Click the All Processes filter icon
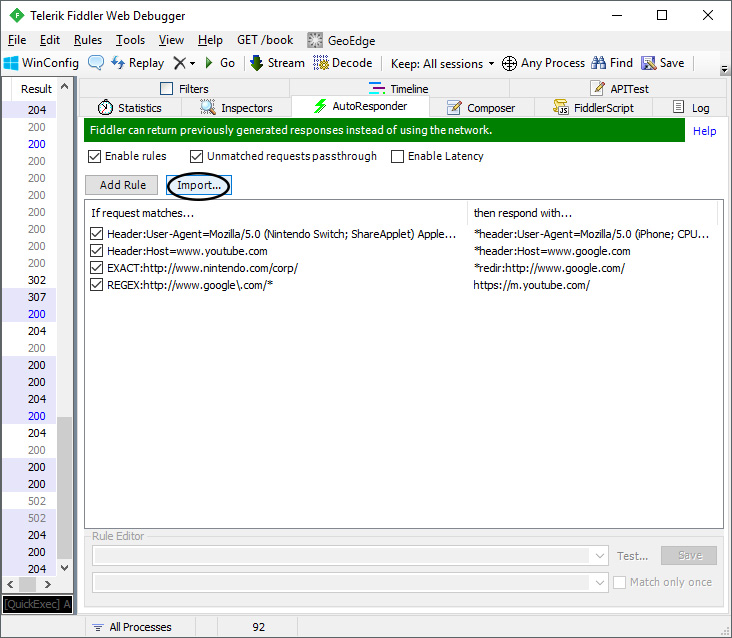This screenshot has width=732, height=638. (x=98, y=627)
